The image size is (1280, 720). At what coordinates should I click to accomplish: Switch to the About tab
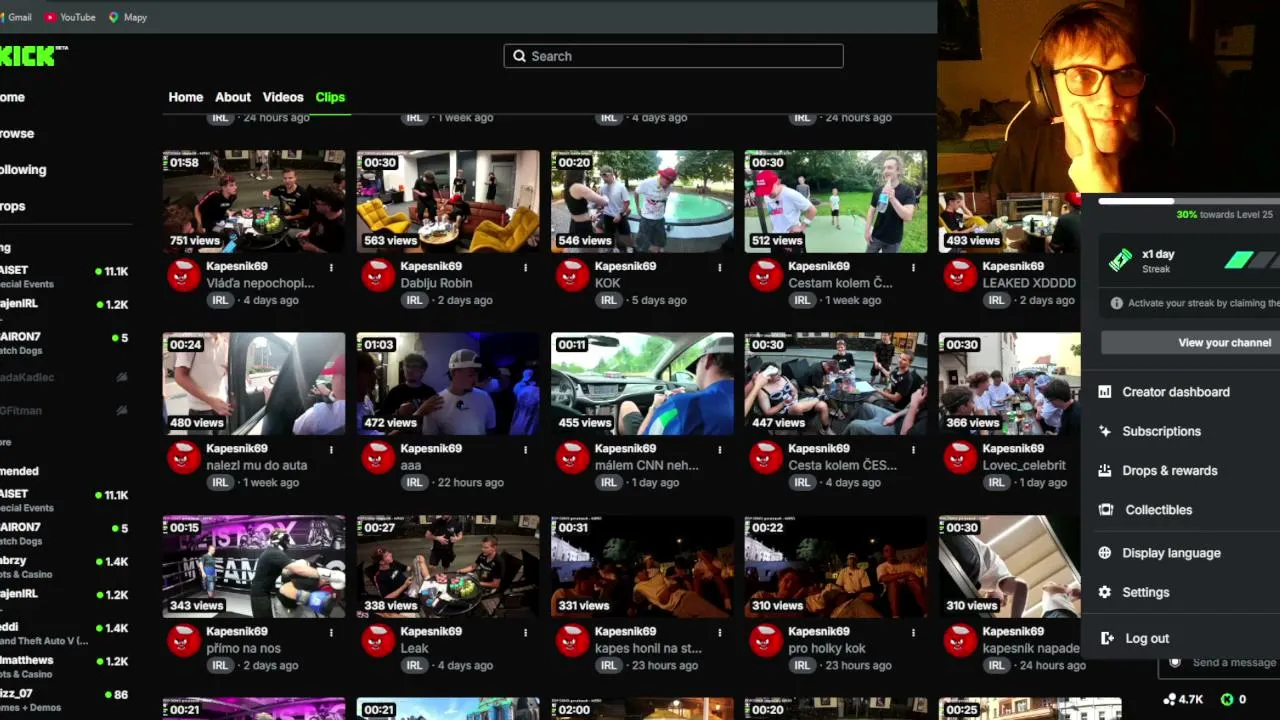(x=233, y=97)
